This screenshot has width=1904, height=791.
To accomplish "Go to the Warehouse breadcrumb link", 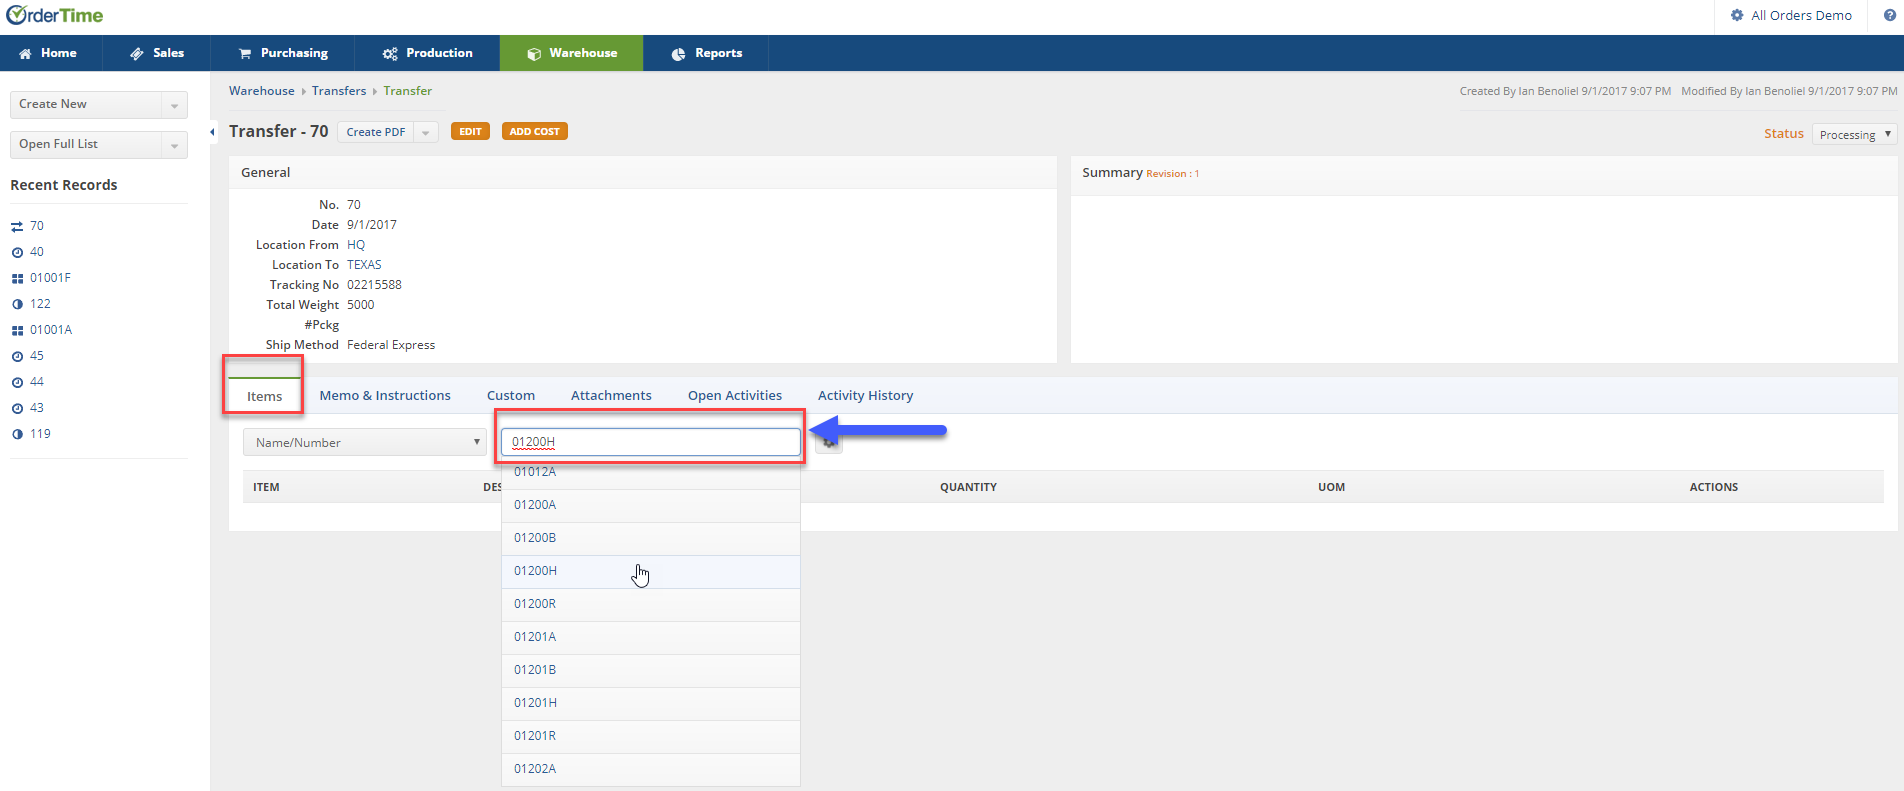I will point(262,91).
